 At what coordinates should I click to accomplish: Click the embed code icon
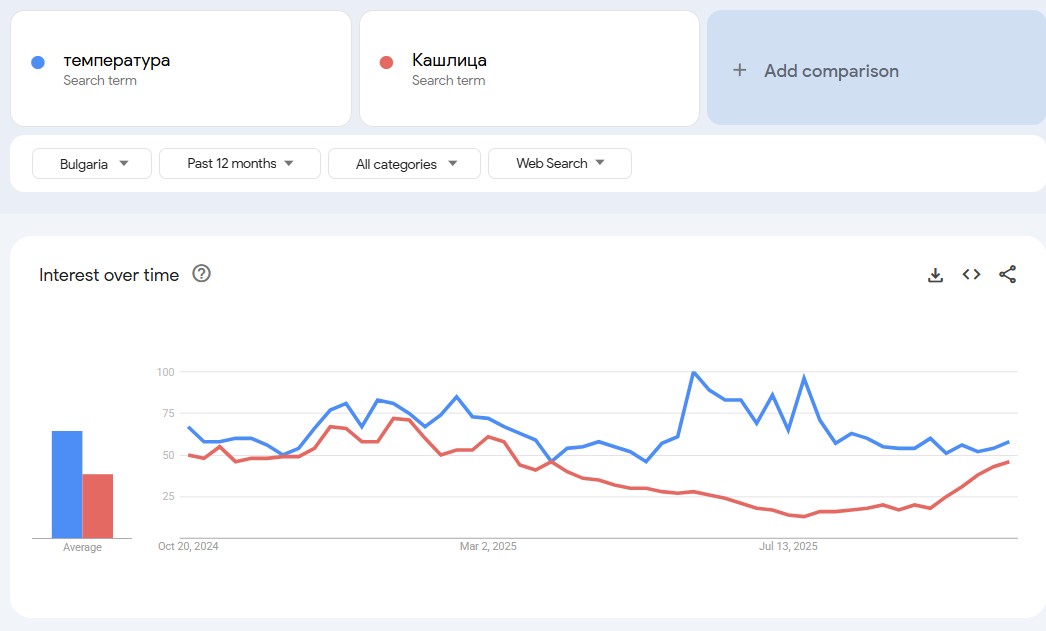coord(971,275)
